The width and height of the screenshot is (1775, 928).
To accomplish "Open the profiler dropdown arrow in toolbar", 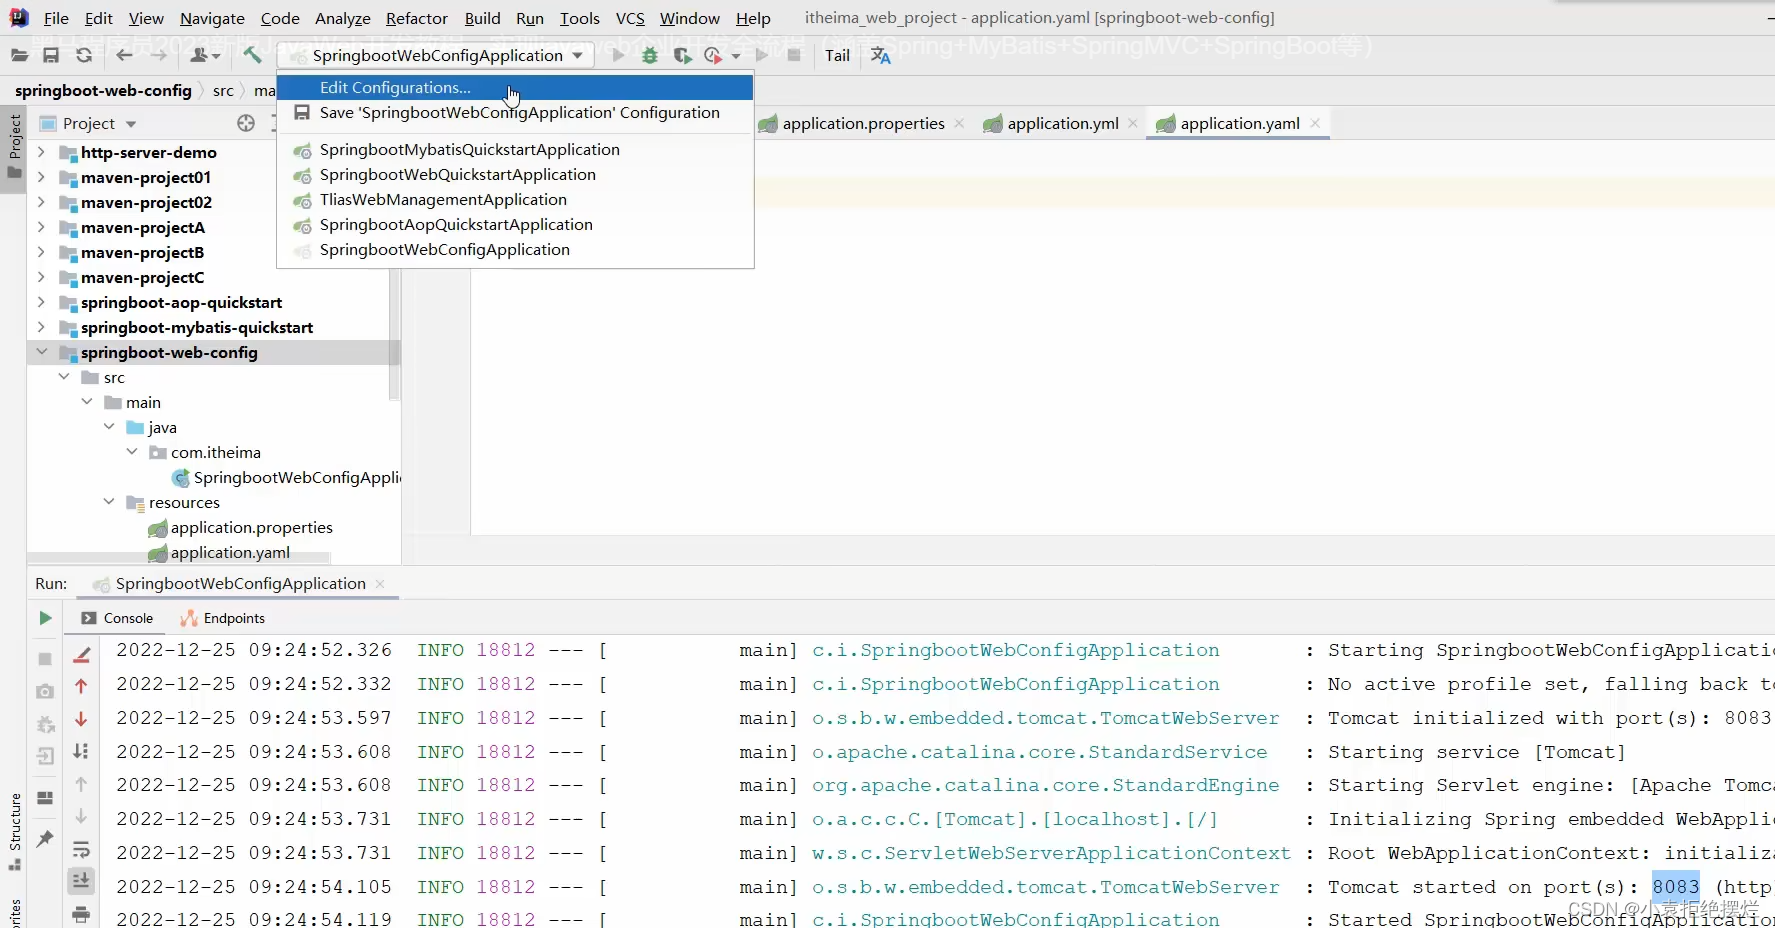I will [x=736, y=56].
